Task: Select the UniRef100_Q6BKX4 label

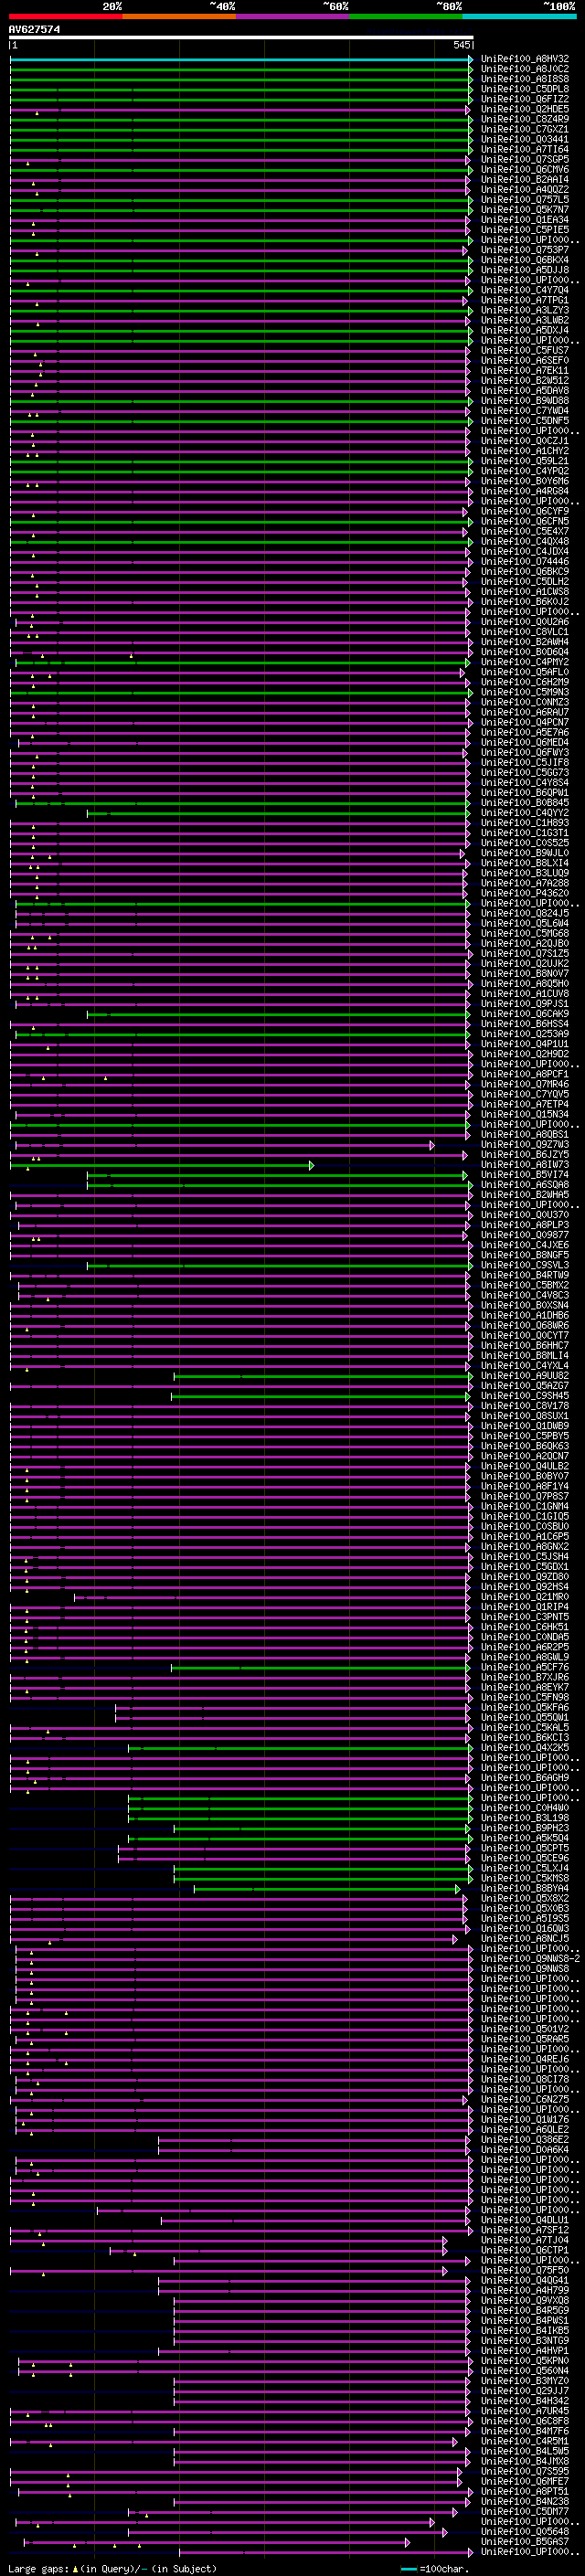Action: pos(525,260)
